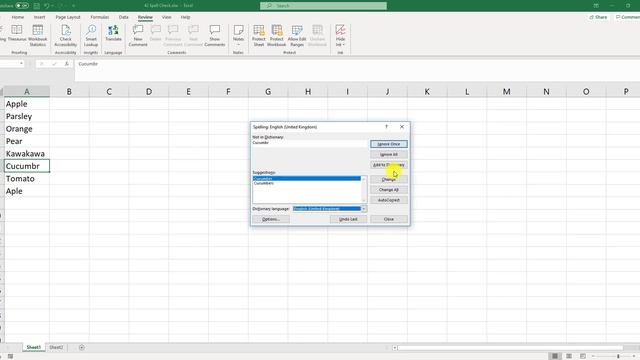Open the Notes dropdown
The image size is (640, 360).
tap(238, 35)
